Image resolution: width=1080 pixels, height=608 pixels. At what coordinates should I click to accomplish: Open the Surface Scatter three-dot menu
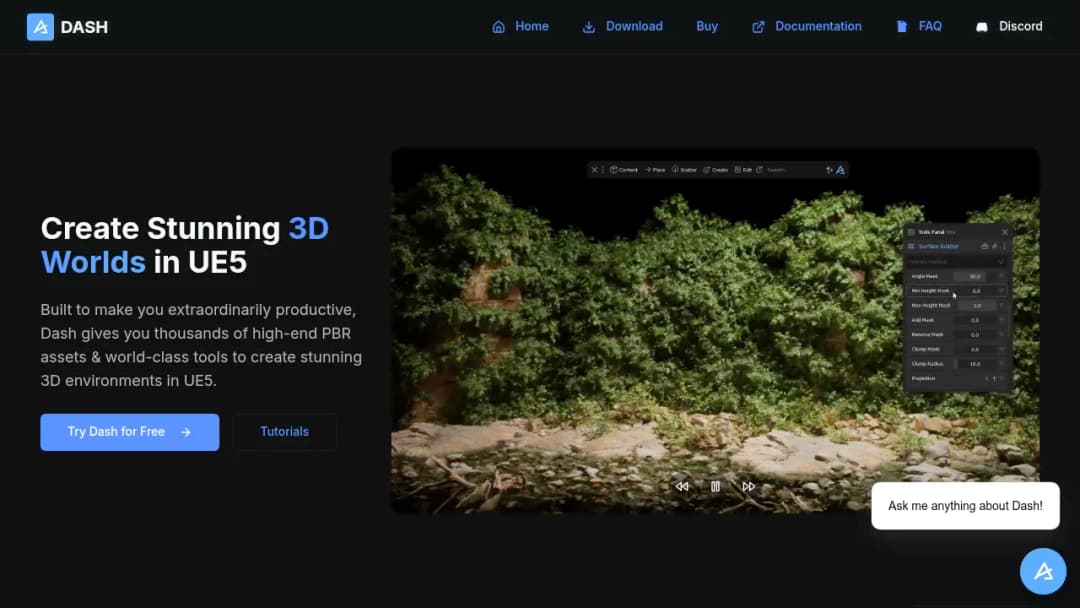pyautogui.click(x=1004, y=246)
